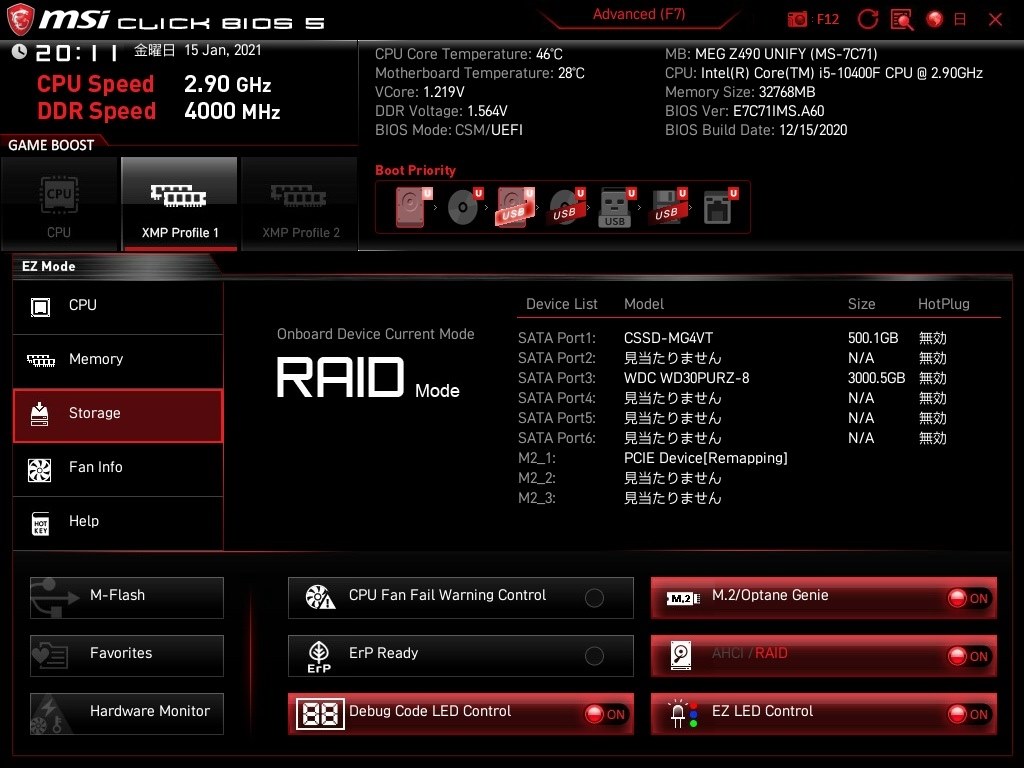Viewport: 1024px width, 768px height.
Task: Switch to Advanced (F7) mode
Action: click(x=639, y=14)
